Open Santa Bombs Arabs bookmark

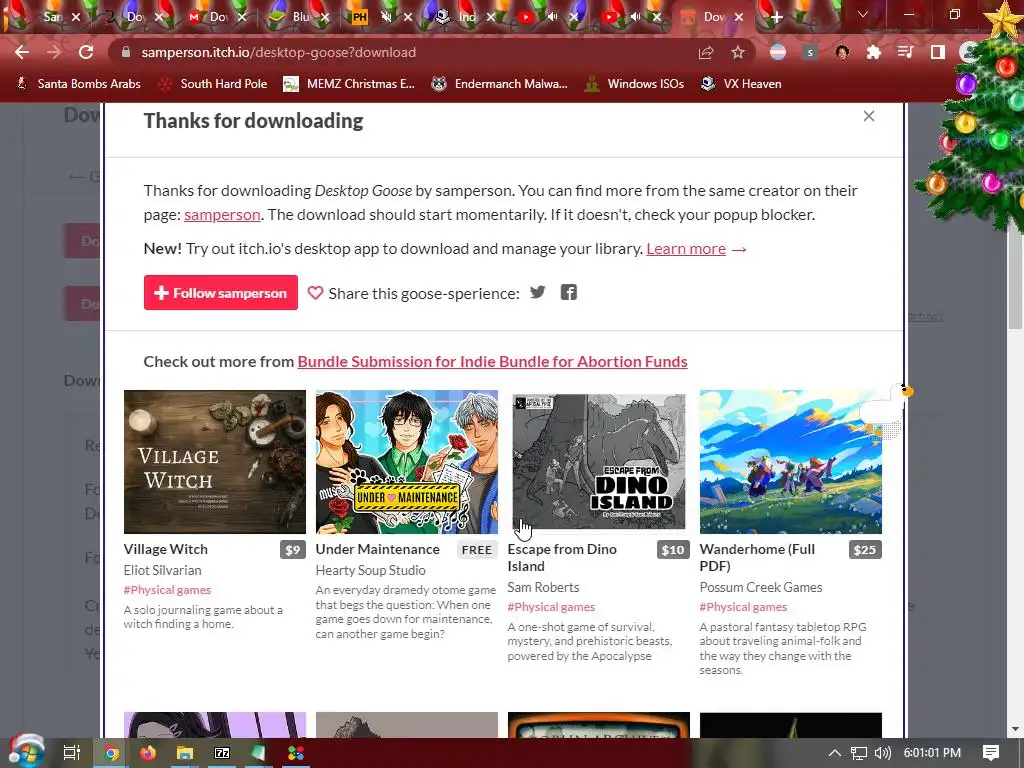point(78,84)
